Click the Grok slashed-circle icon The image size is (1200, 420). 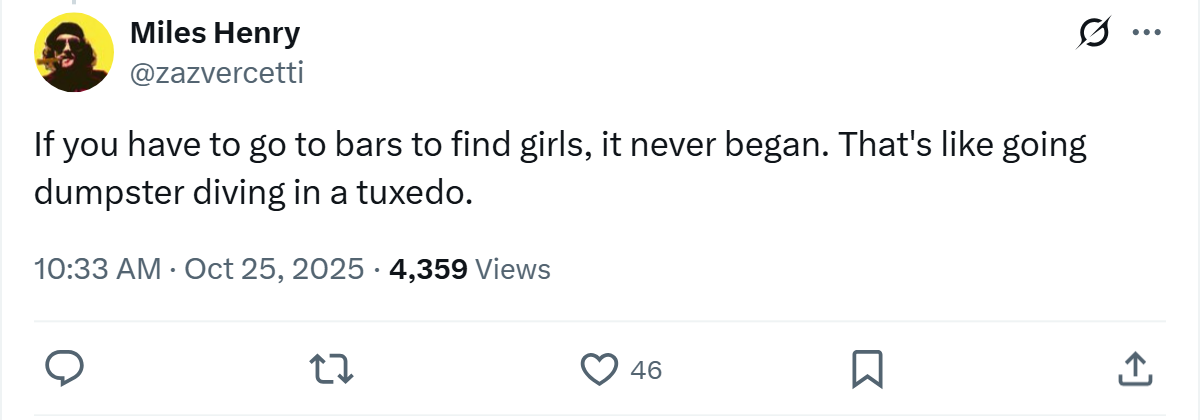click(x=1093, y=34)
